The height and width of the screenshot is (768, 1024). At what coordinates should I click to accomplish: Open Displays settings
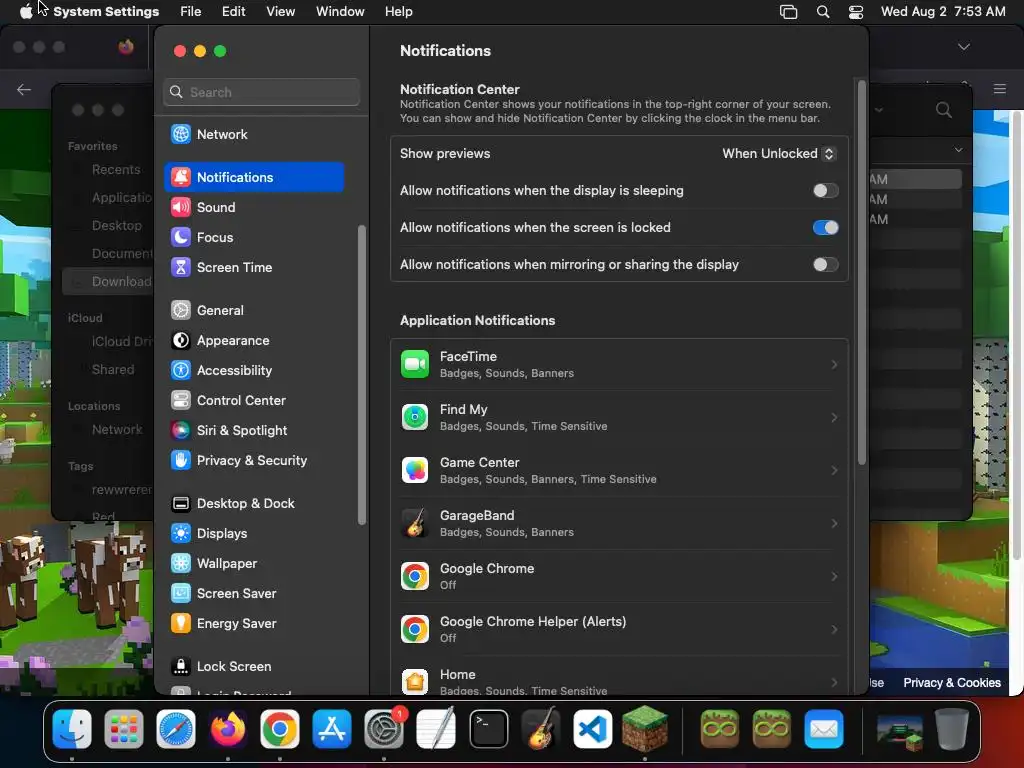254,534
